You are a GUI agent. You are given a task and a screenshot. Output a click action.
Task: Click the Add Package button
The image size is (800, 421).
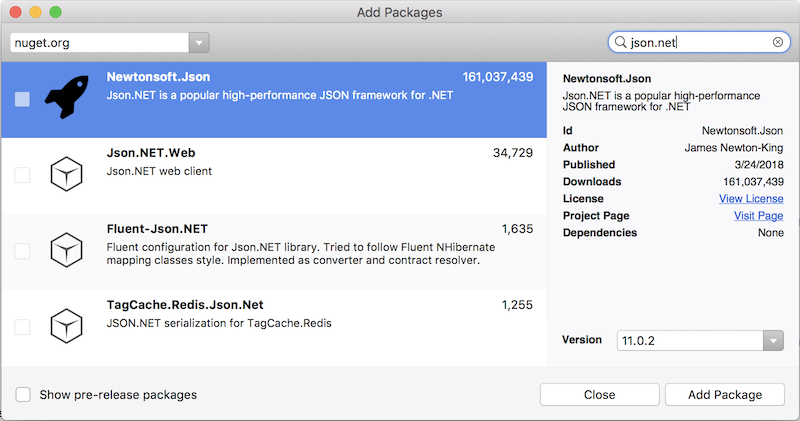pyautogui.click(x=724, y=394)
